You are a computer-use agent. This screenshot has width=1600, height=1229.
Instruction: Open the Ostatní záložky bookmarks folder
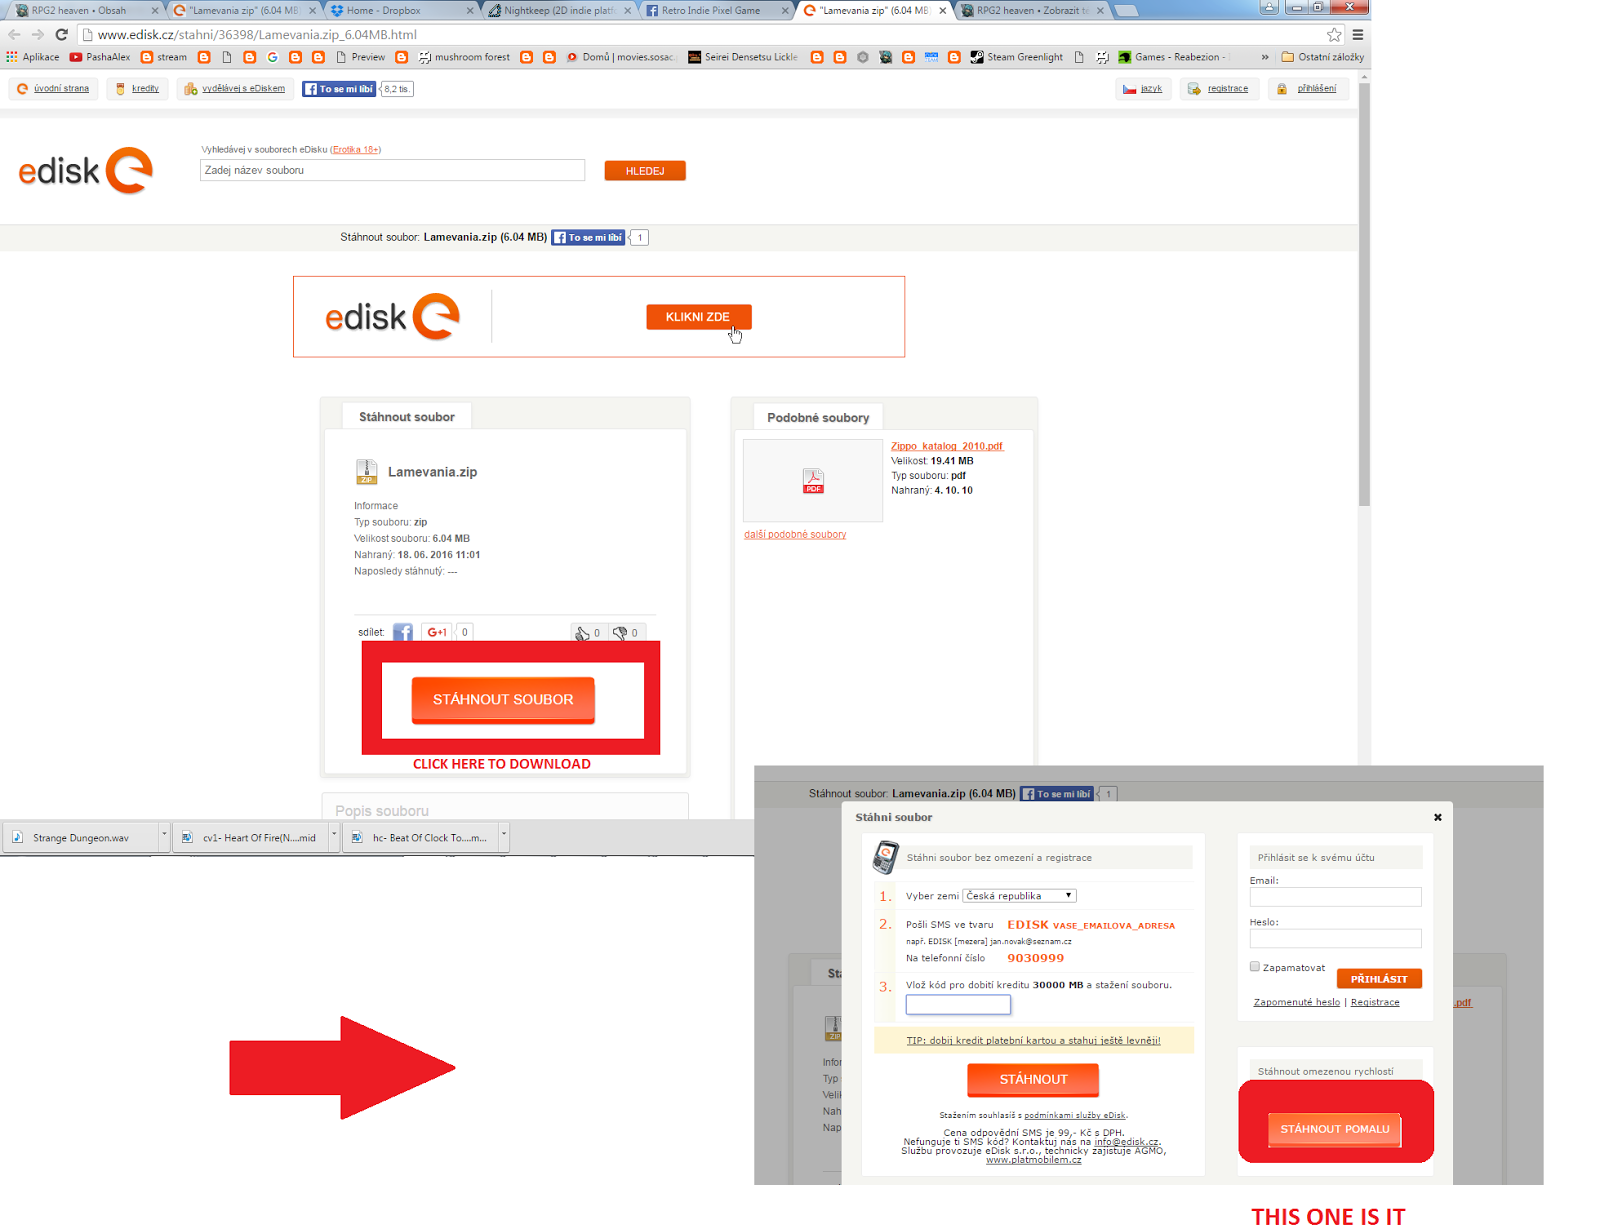point(1322,57)
